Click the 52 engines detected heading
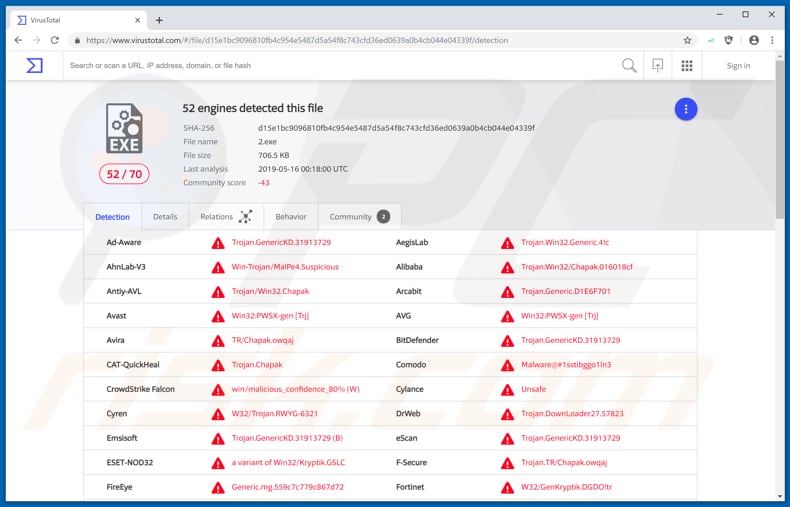The height and width of the screenshot is (507, 790). pyautogui.click(x=252, y=108)
